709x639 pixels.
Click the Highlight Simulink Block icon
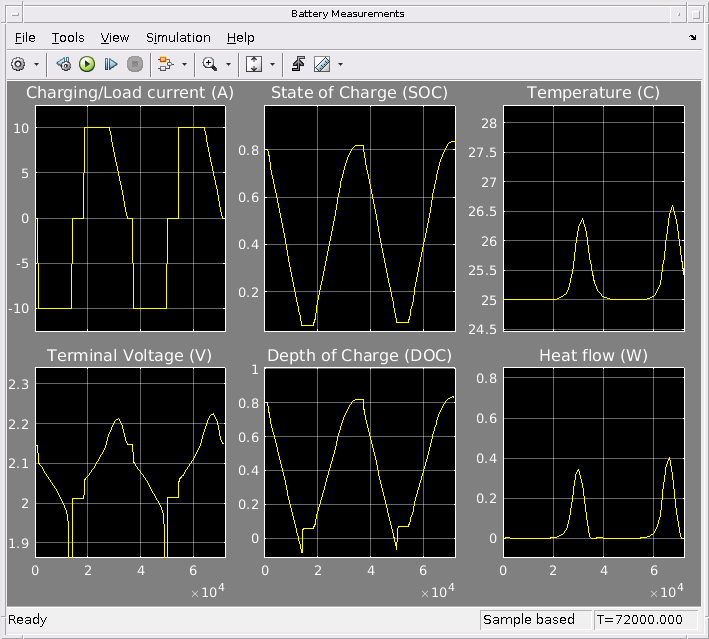tap(165, 64)
